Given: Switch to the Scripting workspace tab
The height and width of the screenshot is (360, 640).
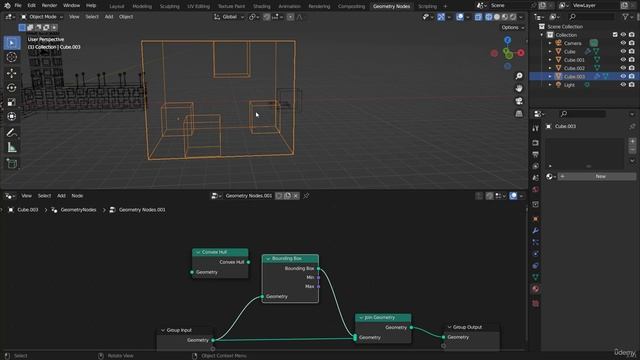Looking at the screenshot, I should click(427, 6).
